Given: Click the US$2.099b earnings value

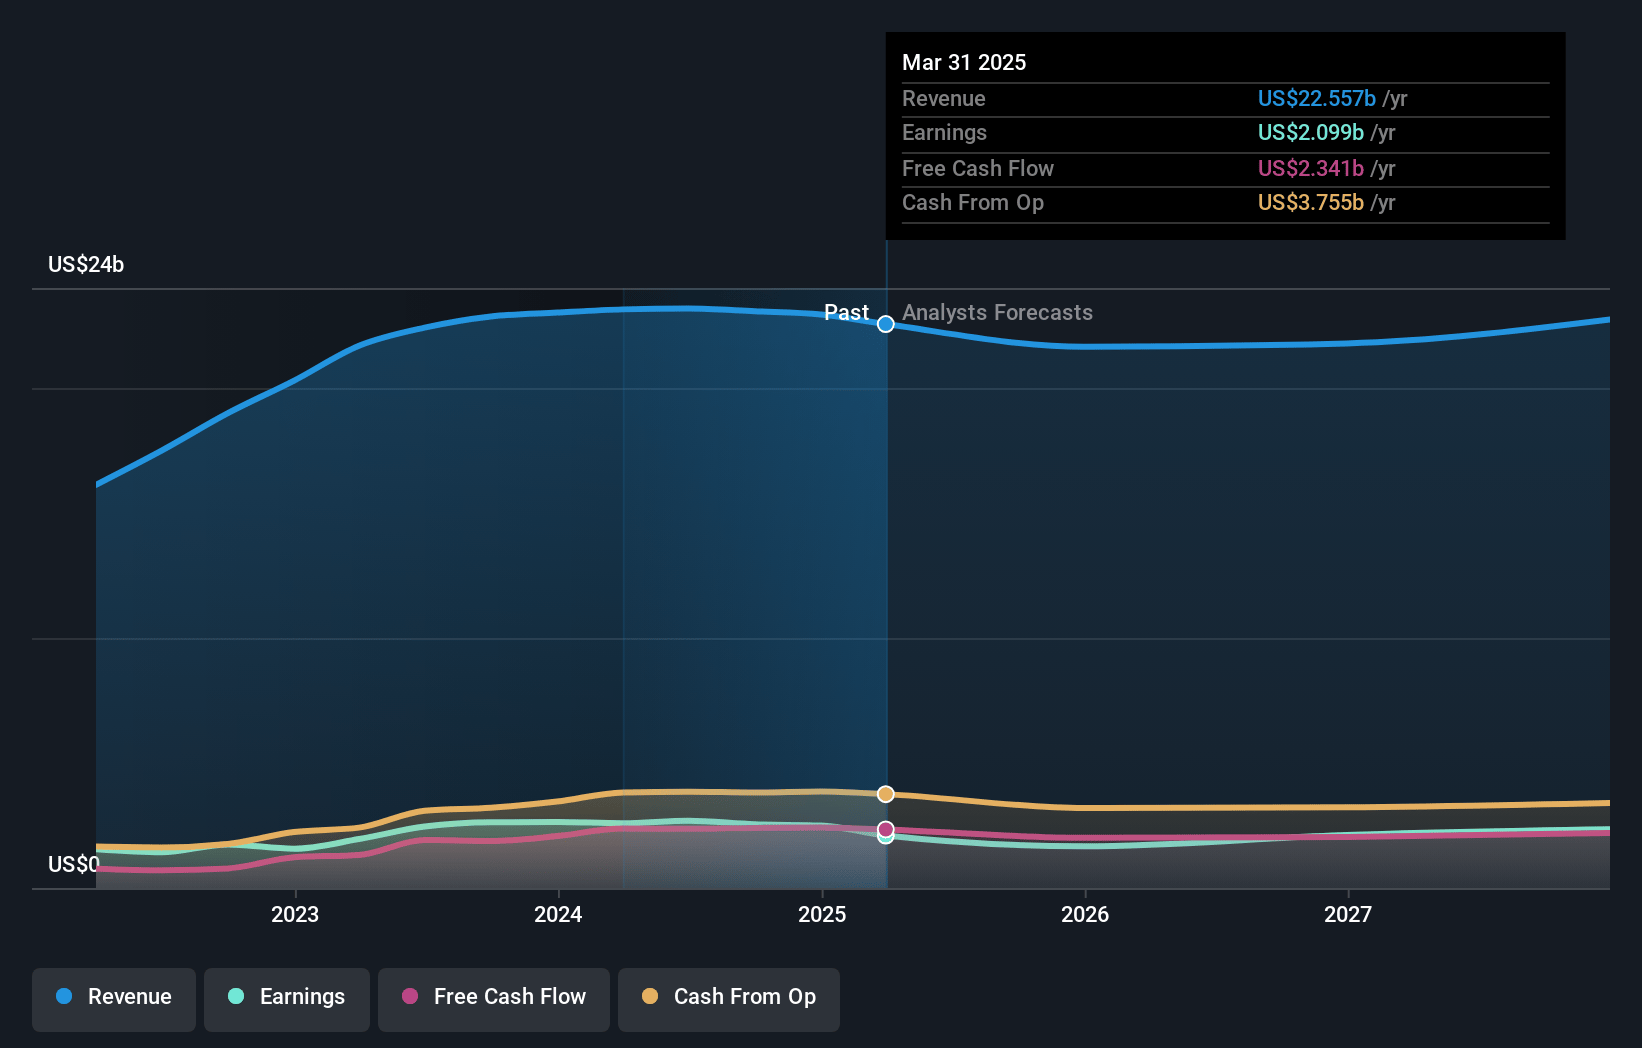Looking at the screenshot, I should [x=1311, y=132].
